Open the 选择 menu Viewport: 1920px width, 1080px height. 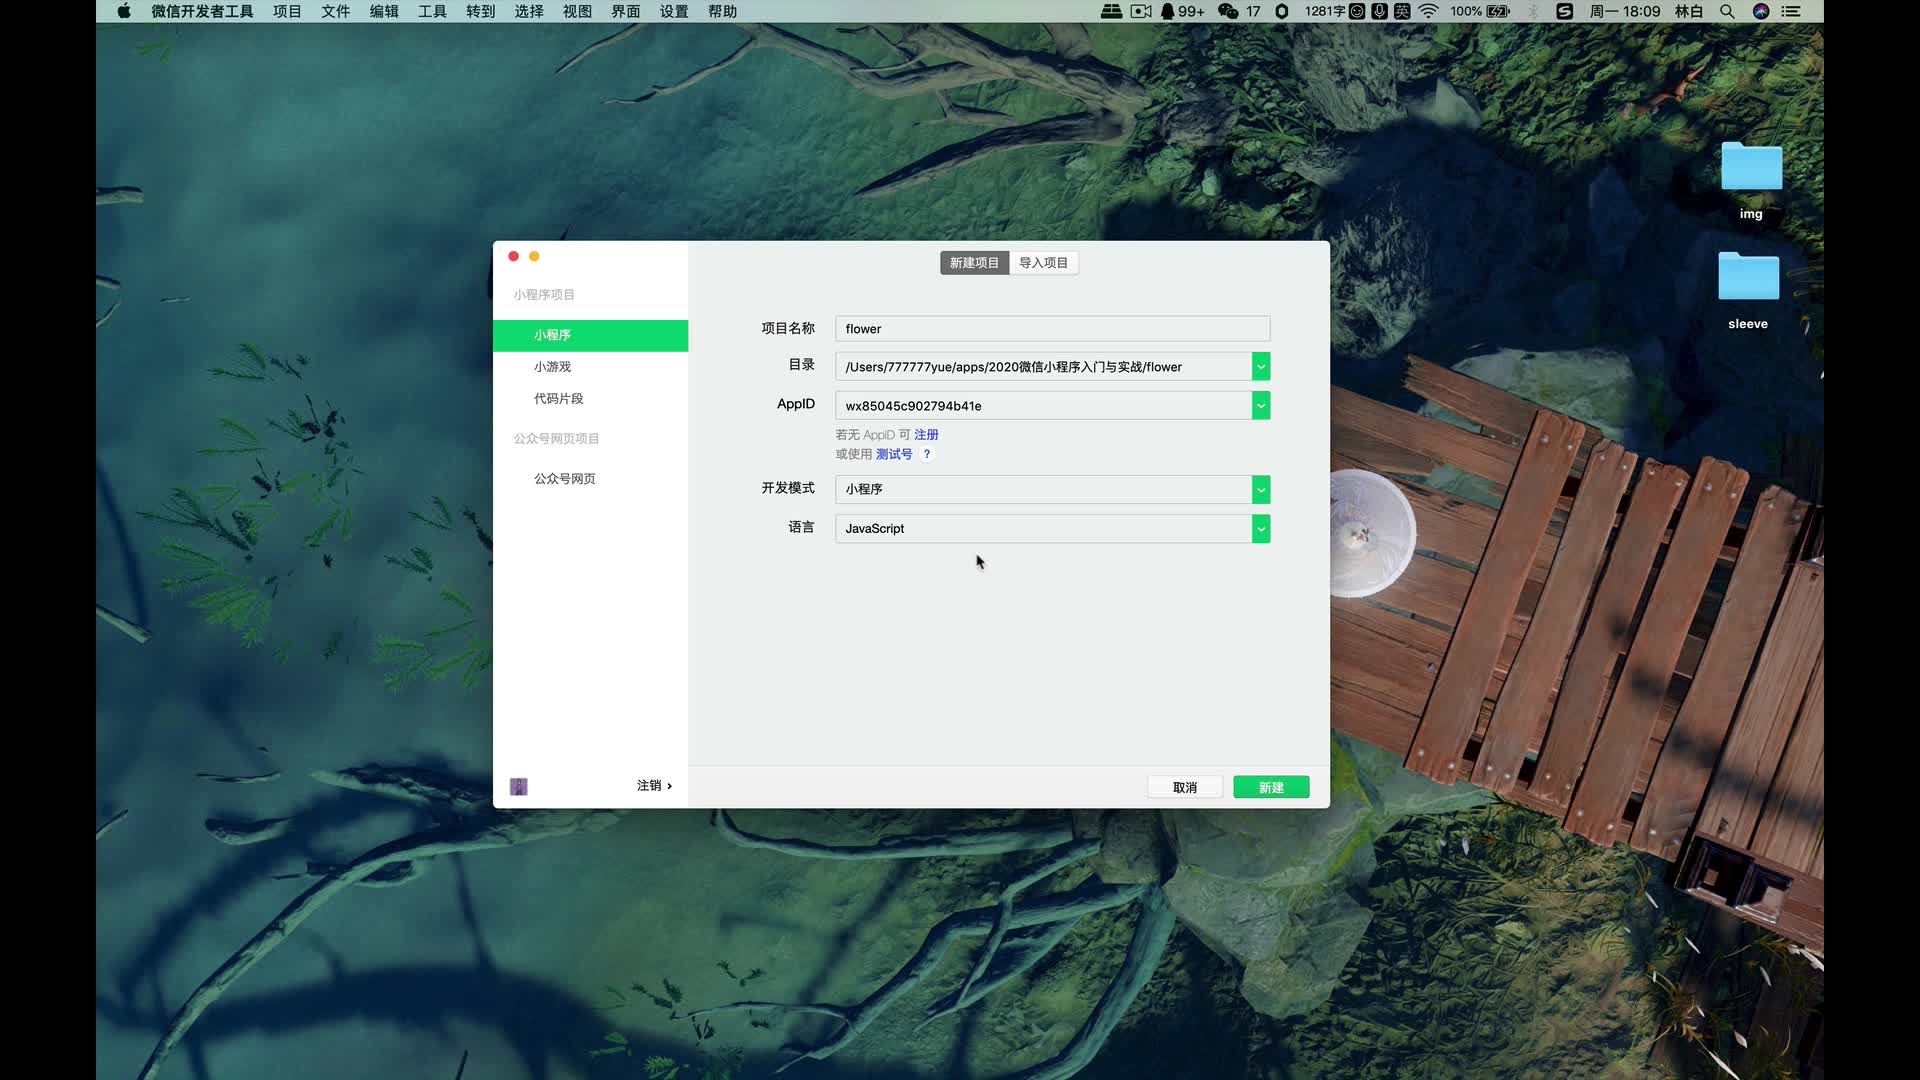pyautogui.click(x=529, y=11)
